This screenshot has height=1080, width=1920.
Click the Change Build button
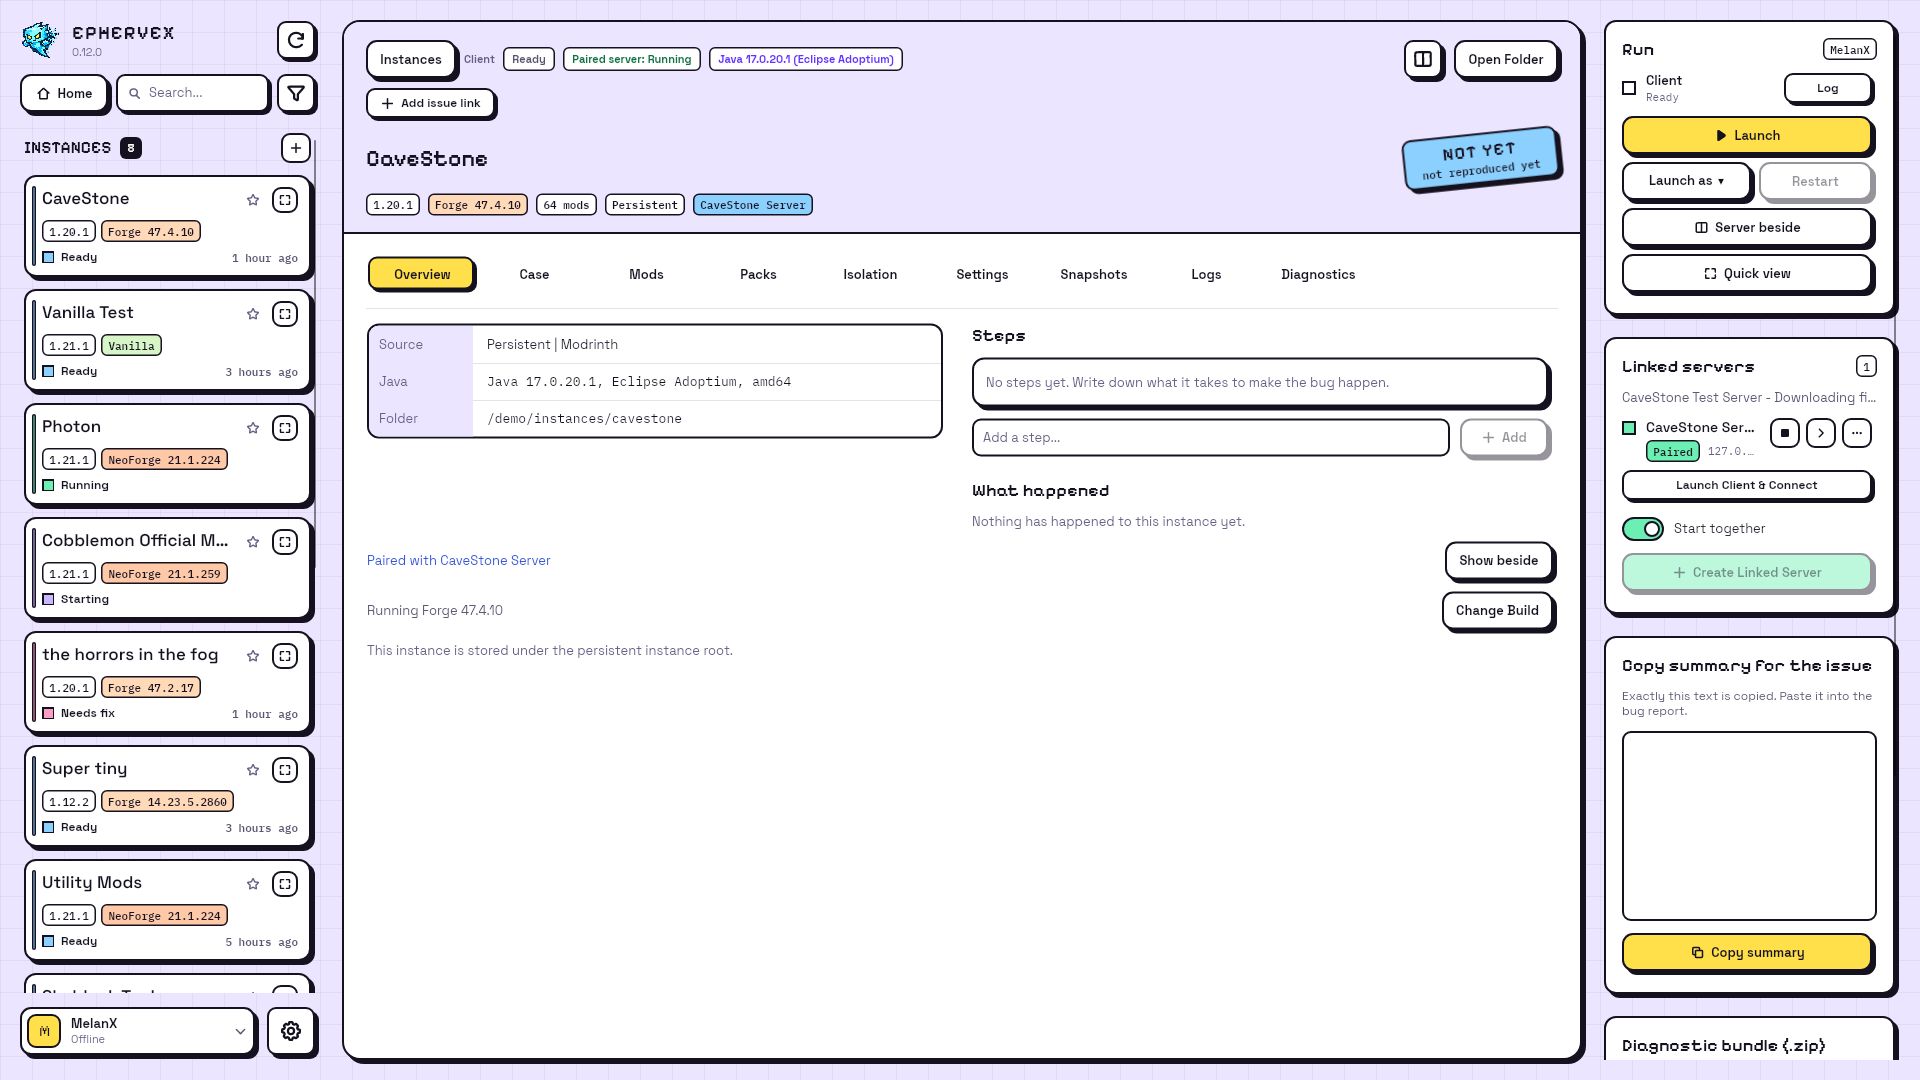(x=1497, y=610)
